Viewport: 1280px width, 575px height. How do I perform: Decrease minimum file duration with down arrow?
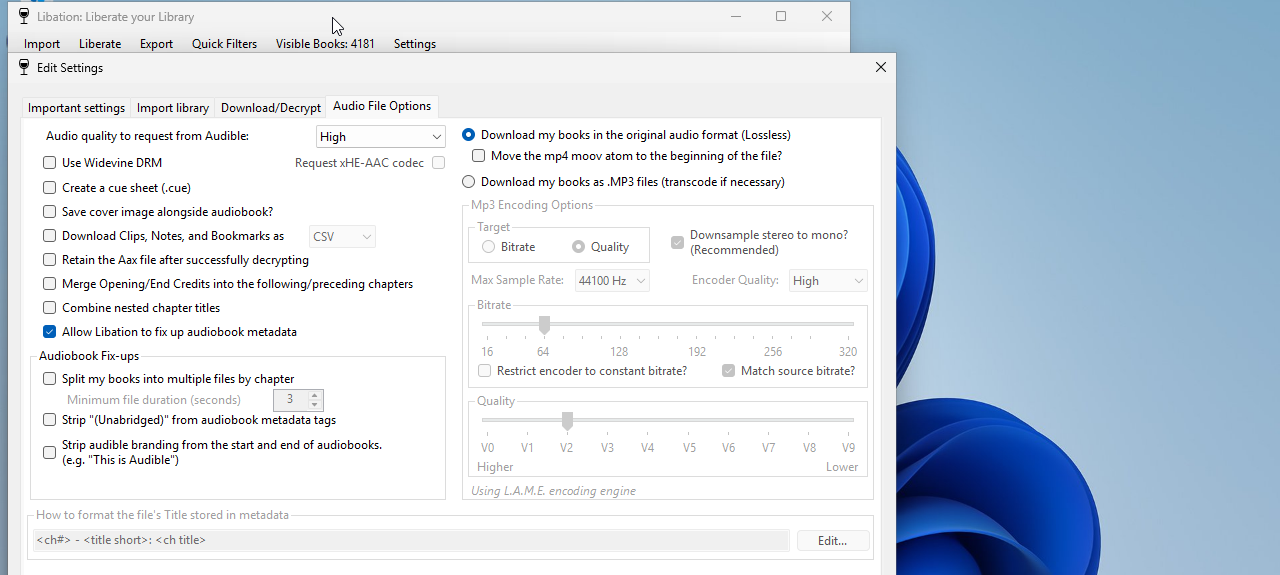pyautogui.click(x=315, y=405)
